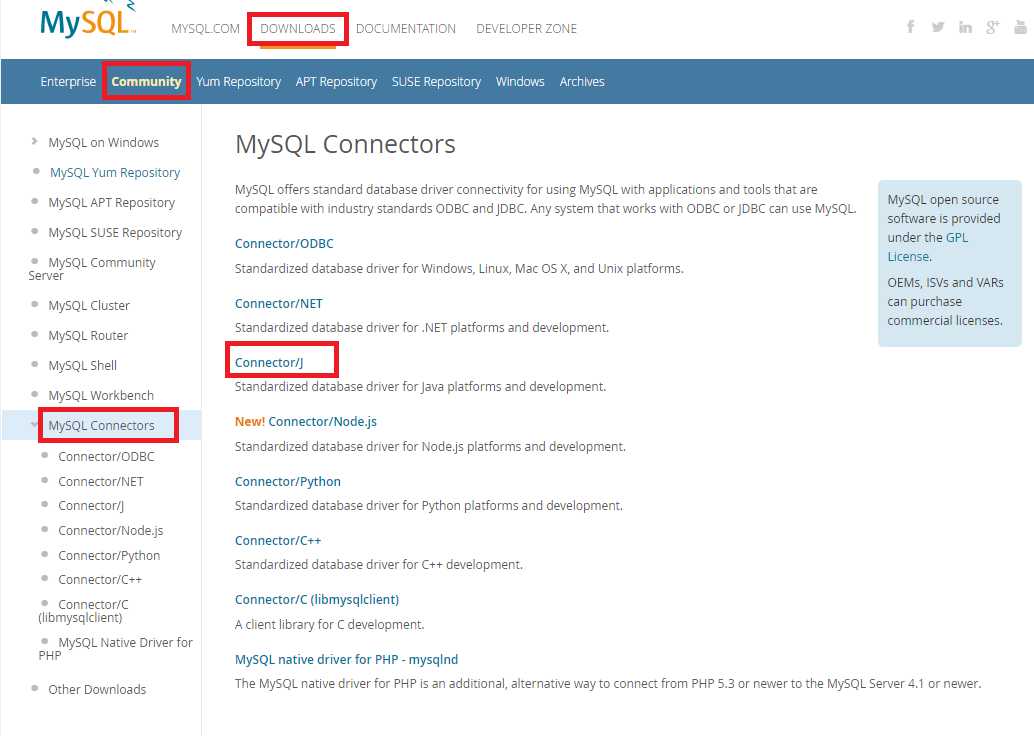Select MySQL Connectors in sidebar

click(x=101, y=425)
